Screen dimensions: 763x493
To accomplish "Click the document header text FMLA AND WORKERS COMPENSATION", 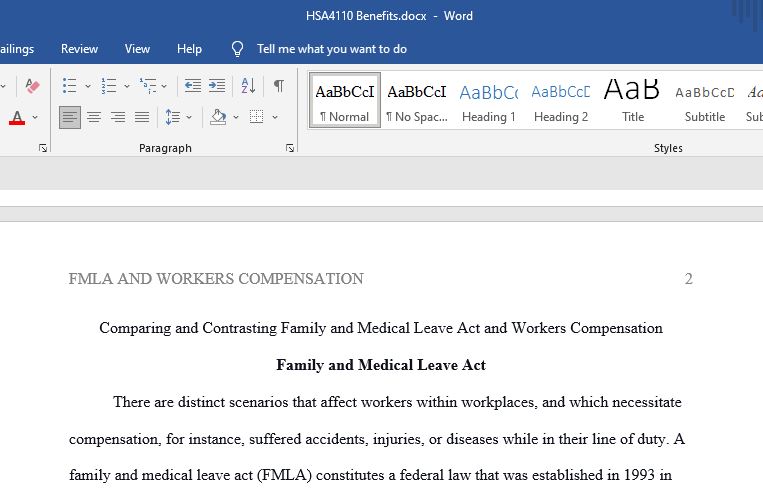I will pyautogui.click(x=216, y=278).
